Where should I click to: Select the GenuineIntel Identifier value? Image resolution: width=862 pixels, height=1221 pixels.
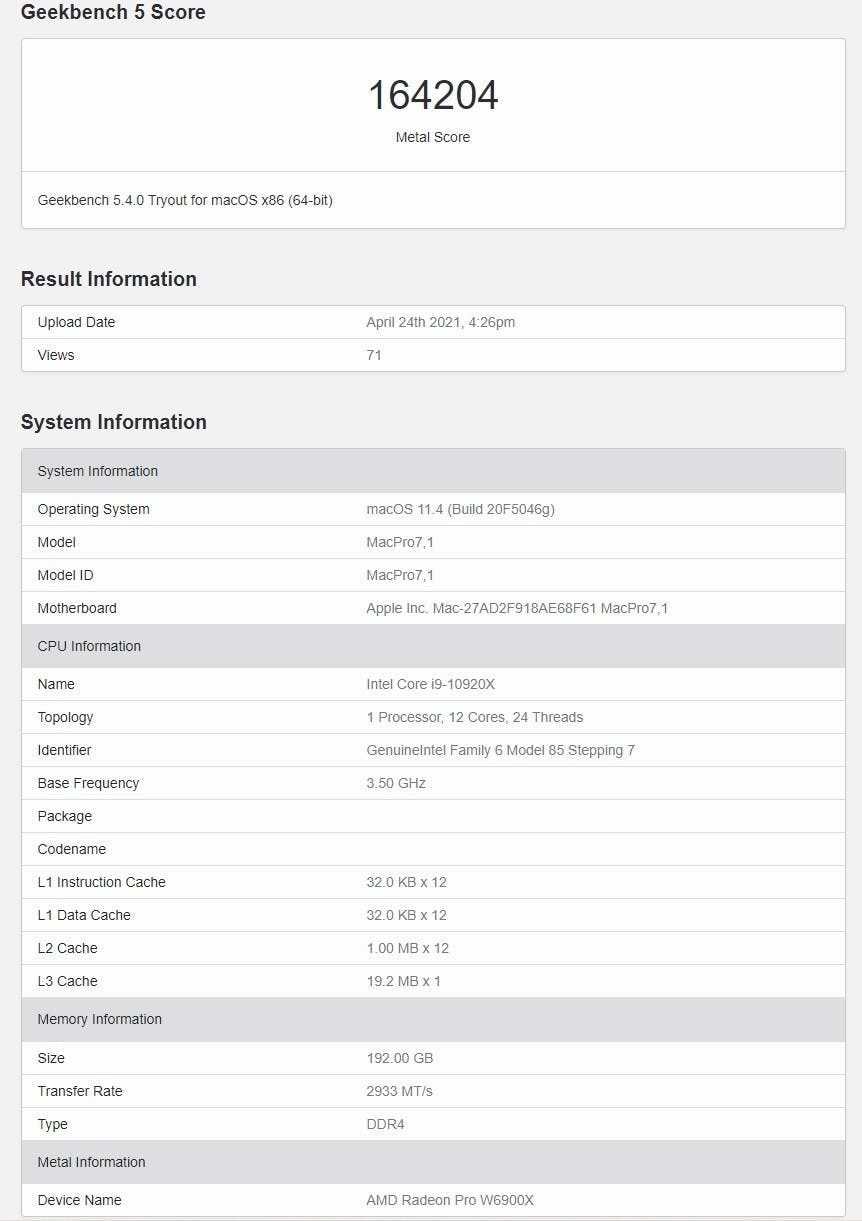[500, 750]
